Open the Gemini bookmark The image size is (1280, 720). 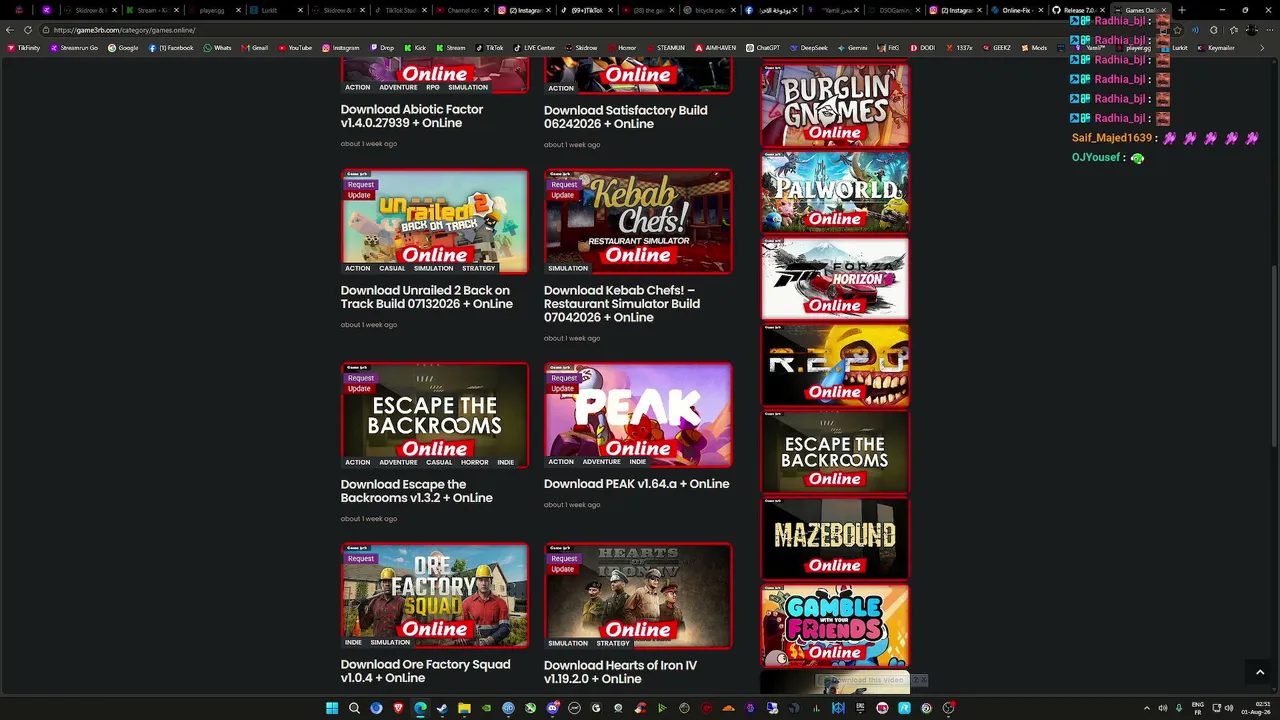[x=853, y=48]
